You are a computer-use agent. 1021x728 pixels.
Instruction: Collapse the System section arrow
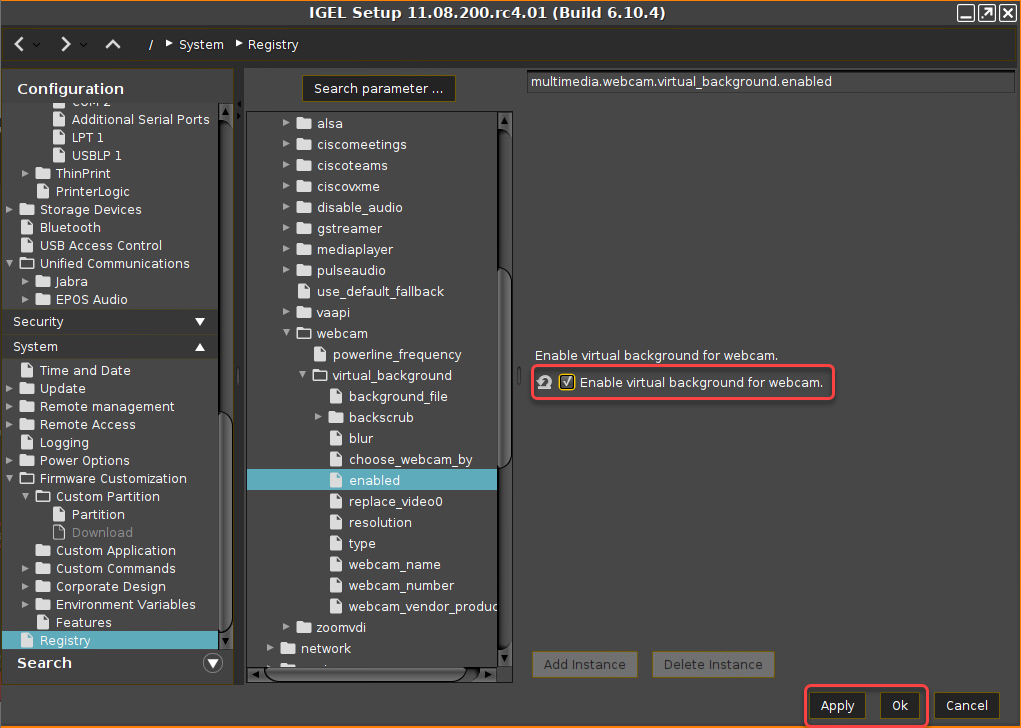coord(200,347)
